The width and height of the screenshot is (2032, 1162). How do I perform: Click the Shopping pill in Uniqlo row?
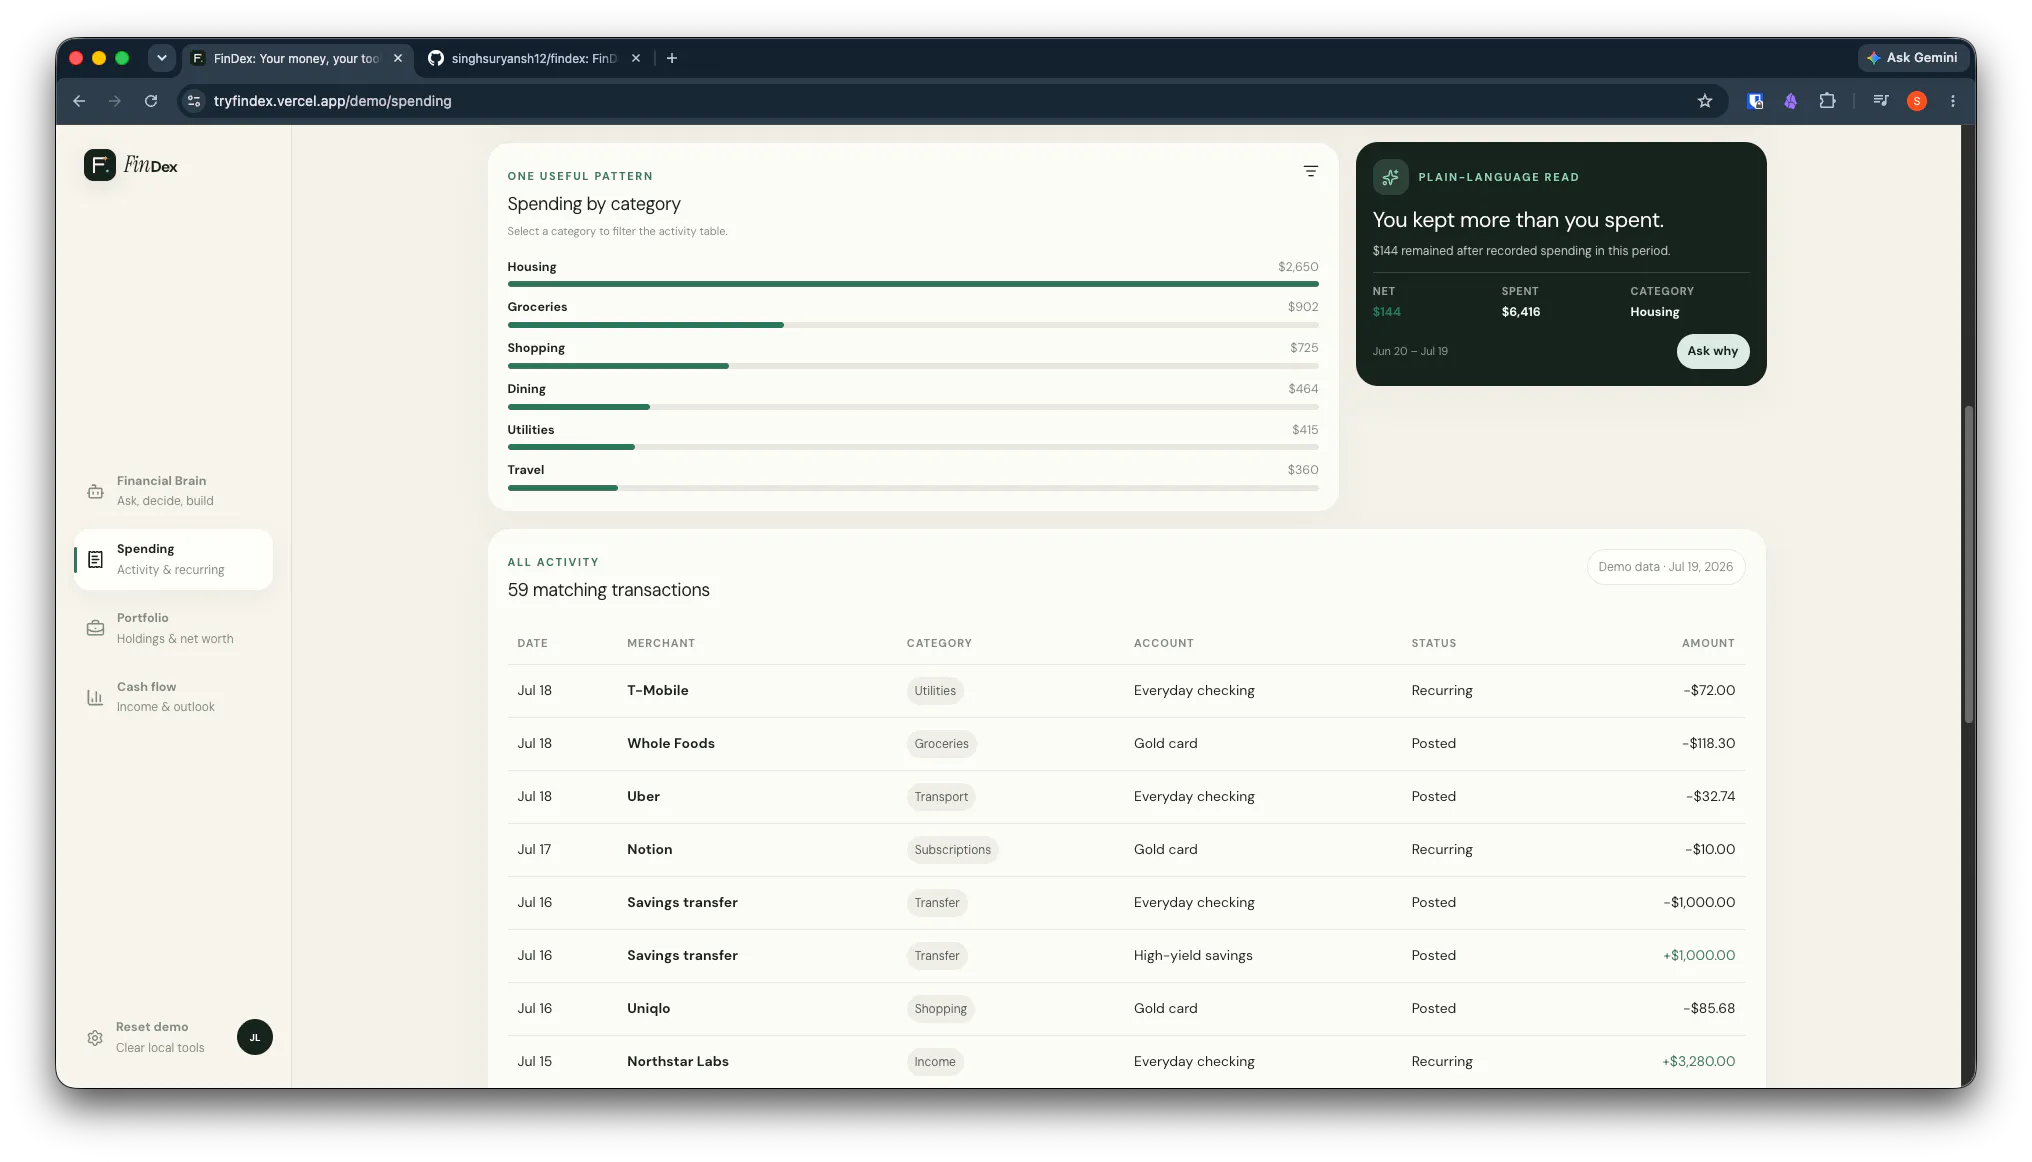[x=940, y=1009]
